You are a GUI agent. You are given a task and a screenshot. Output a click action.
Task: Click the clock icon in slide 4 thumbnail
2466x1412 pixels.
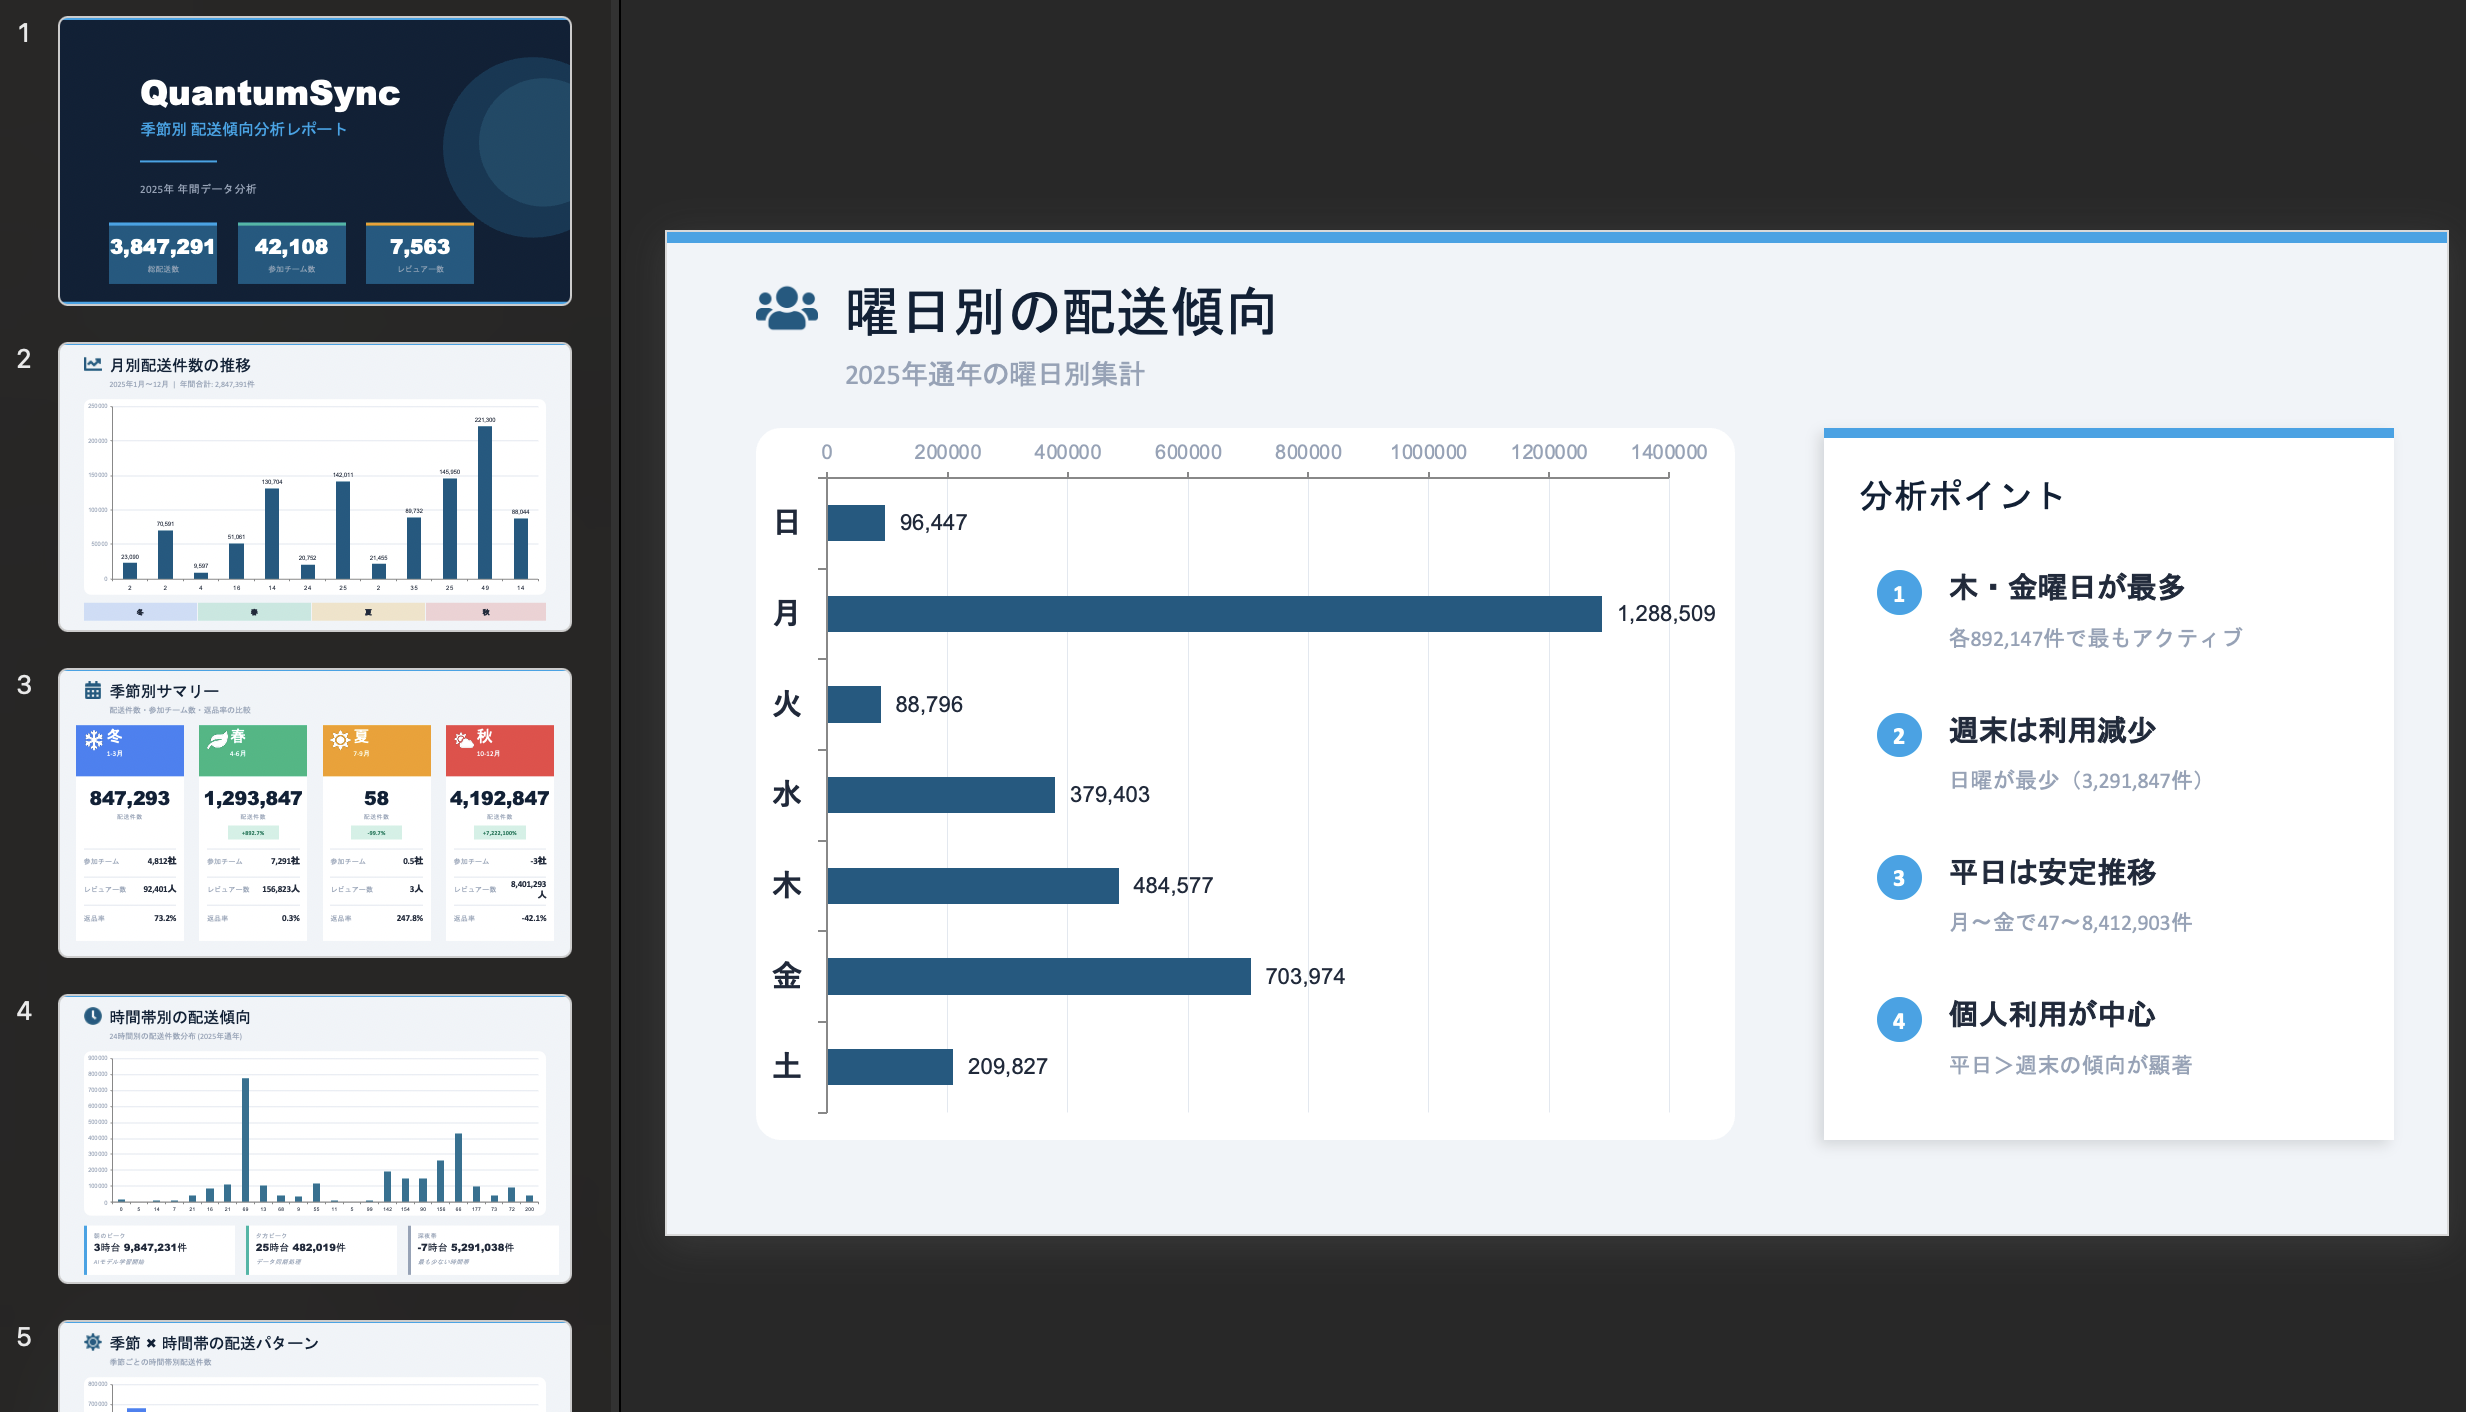92,1016
